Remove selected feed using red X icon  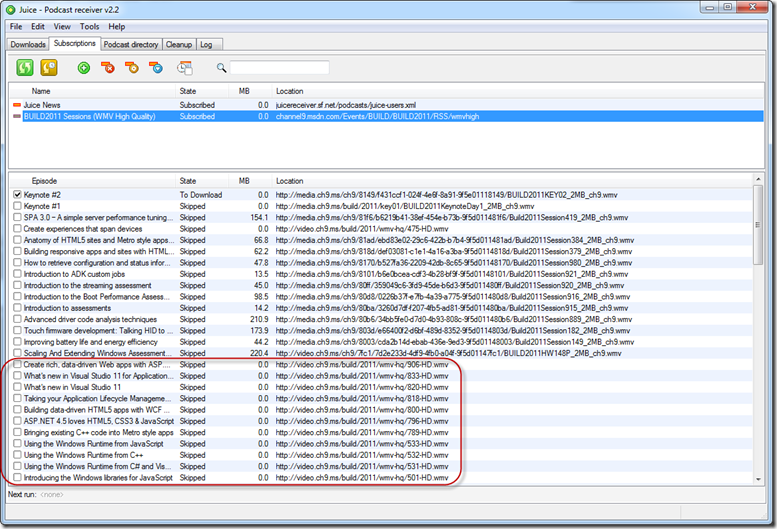coord(108,68)
